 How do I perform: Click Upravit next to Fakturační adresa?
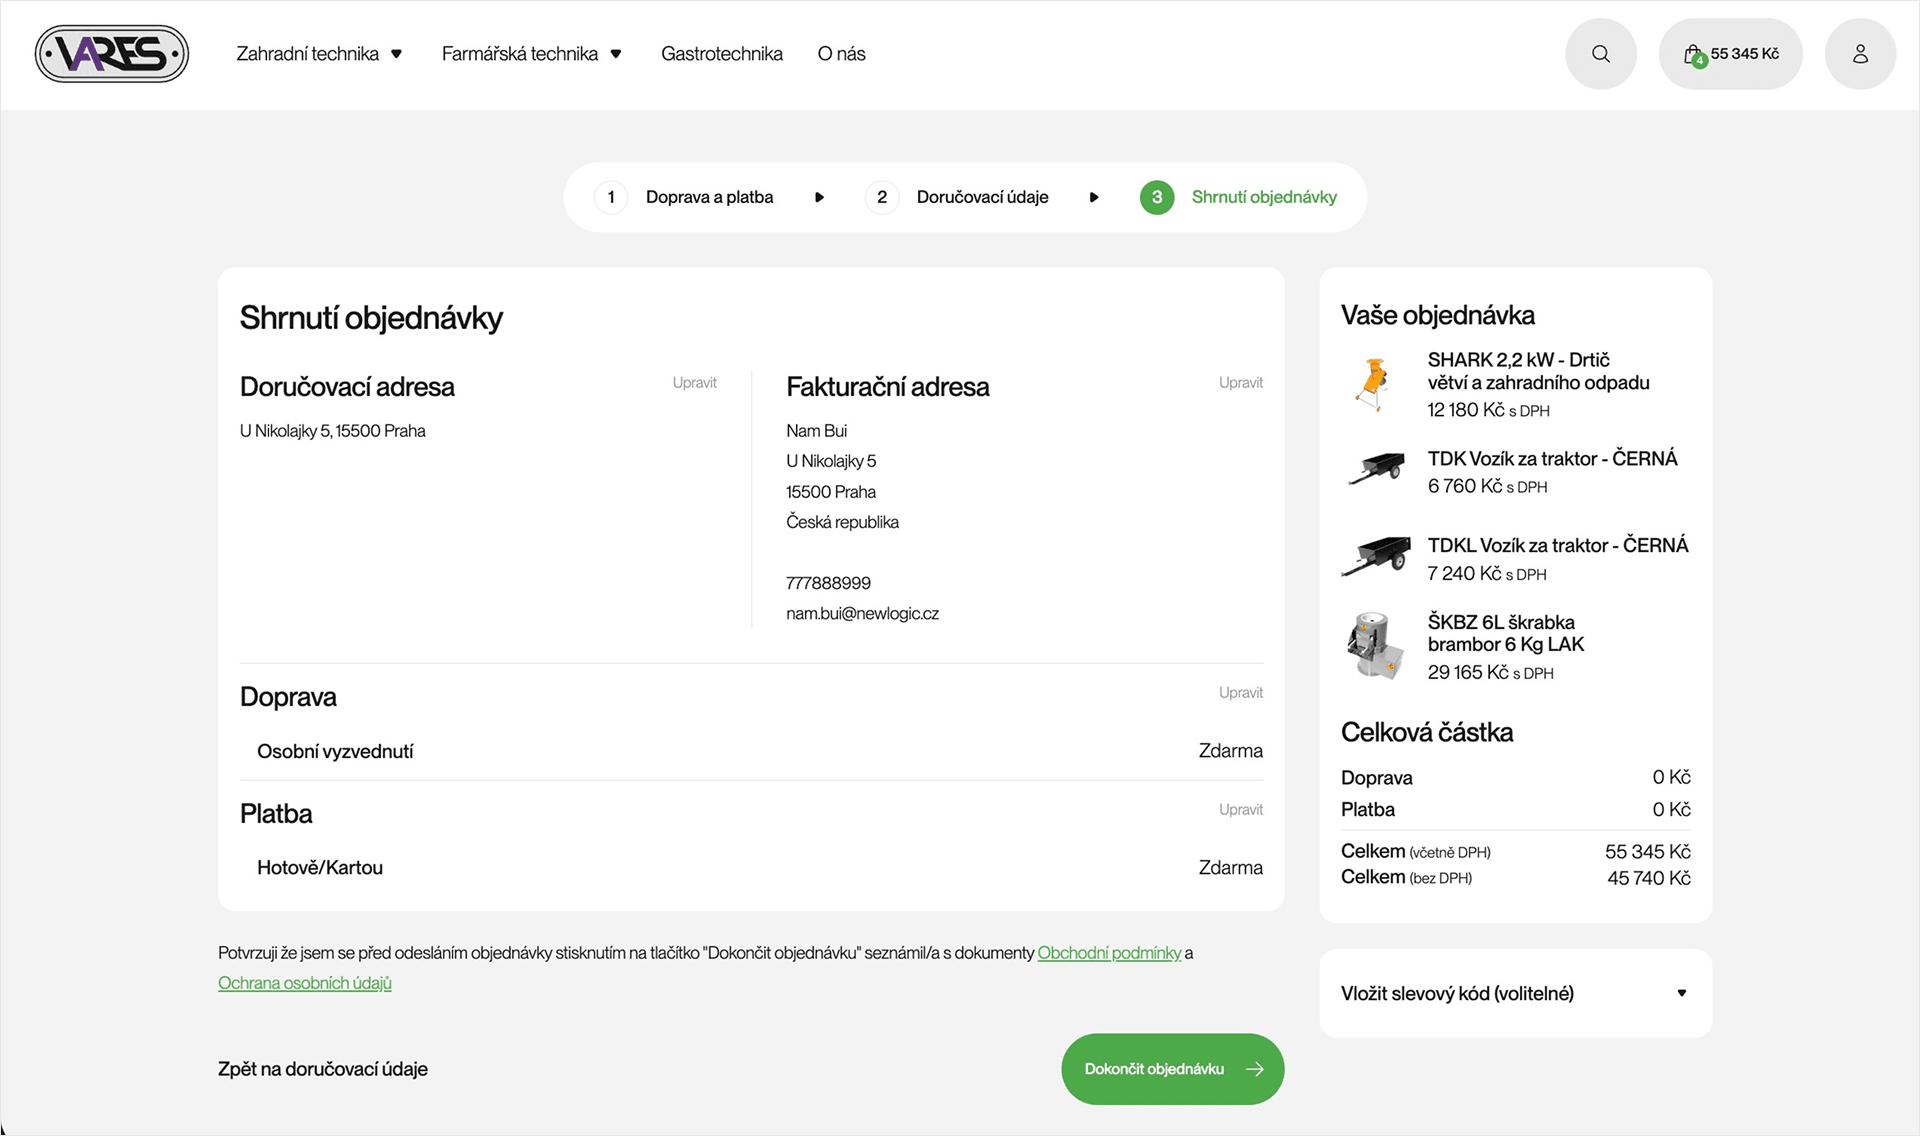point(1240,382)
